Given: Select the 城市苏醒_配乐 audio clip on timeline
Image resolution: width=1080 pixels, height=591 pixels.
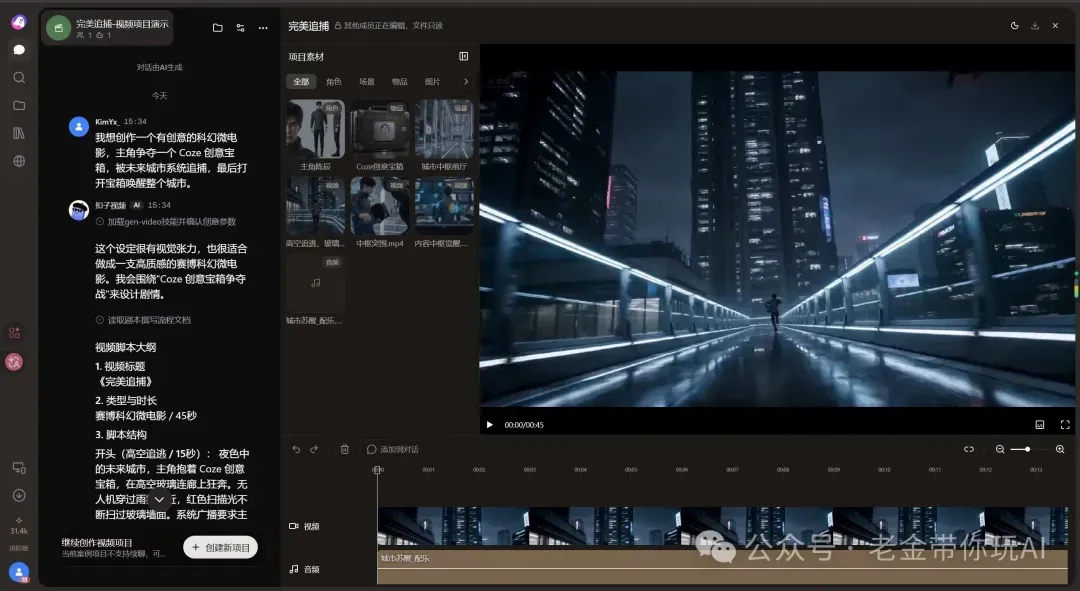Looking at the screenshot, I should tap(723, 566).
